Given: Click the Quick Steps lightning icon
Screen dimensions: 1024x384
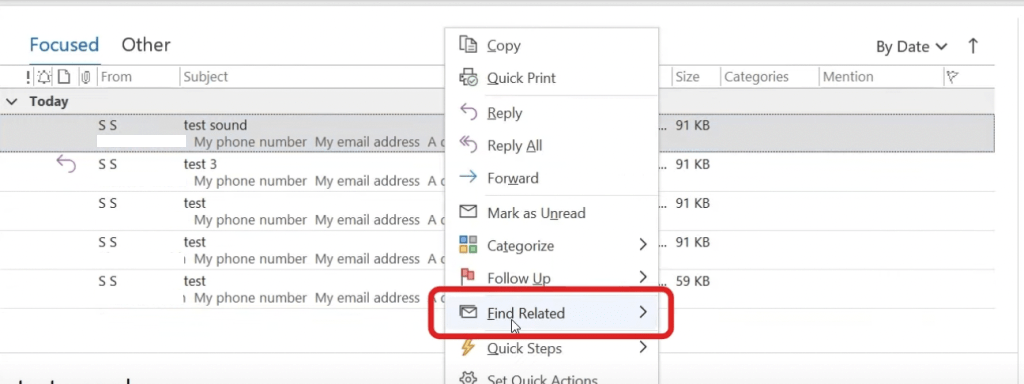Looking at the screenshot, I should coord(468,347).
